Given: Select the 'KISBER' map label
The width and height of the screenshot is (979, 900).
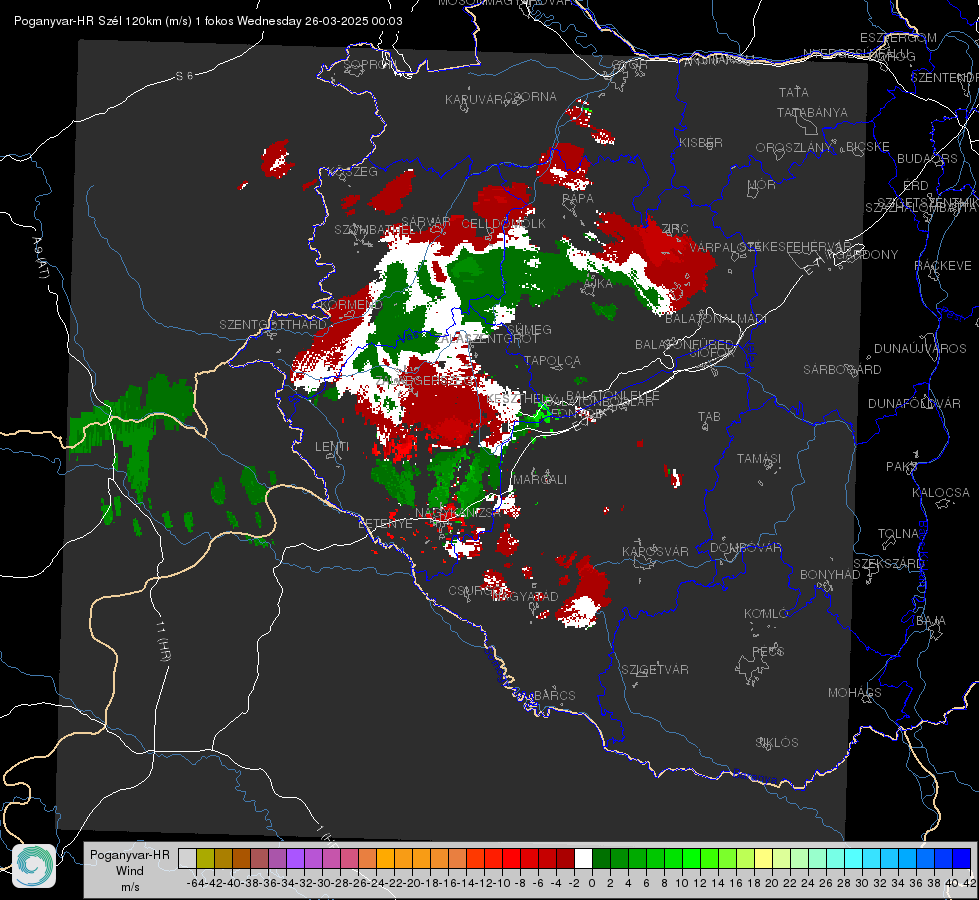Looking at the screenshot, I should pos(701,142).
